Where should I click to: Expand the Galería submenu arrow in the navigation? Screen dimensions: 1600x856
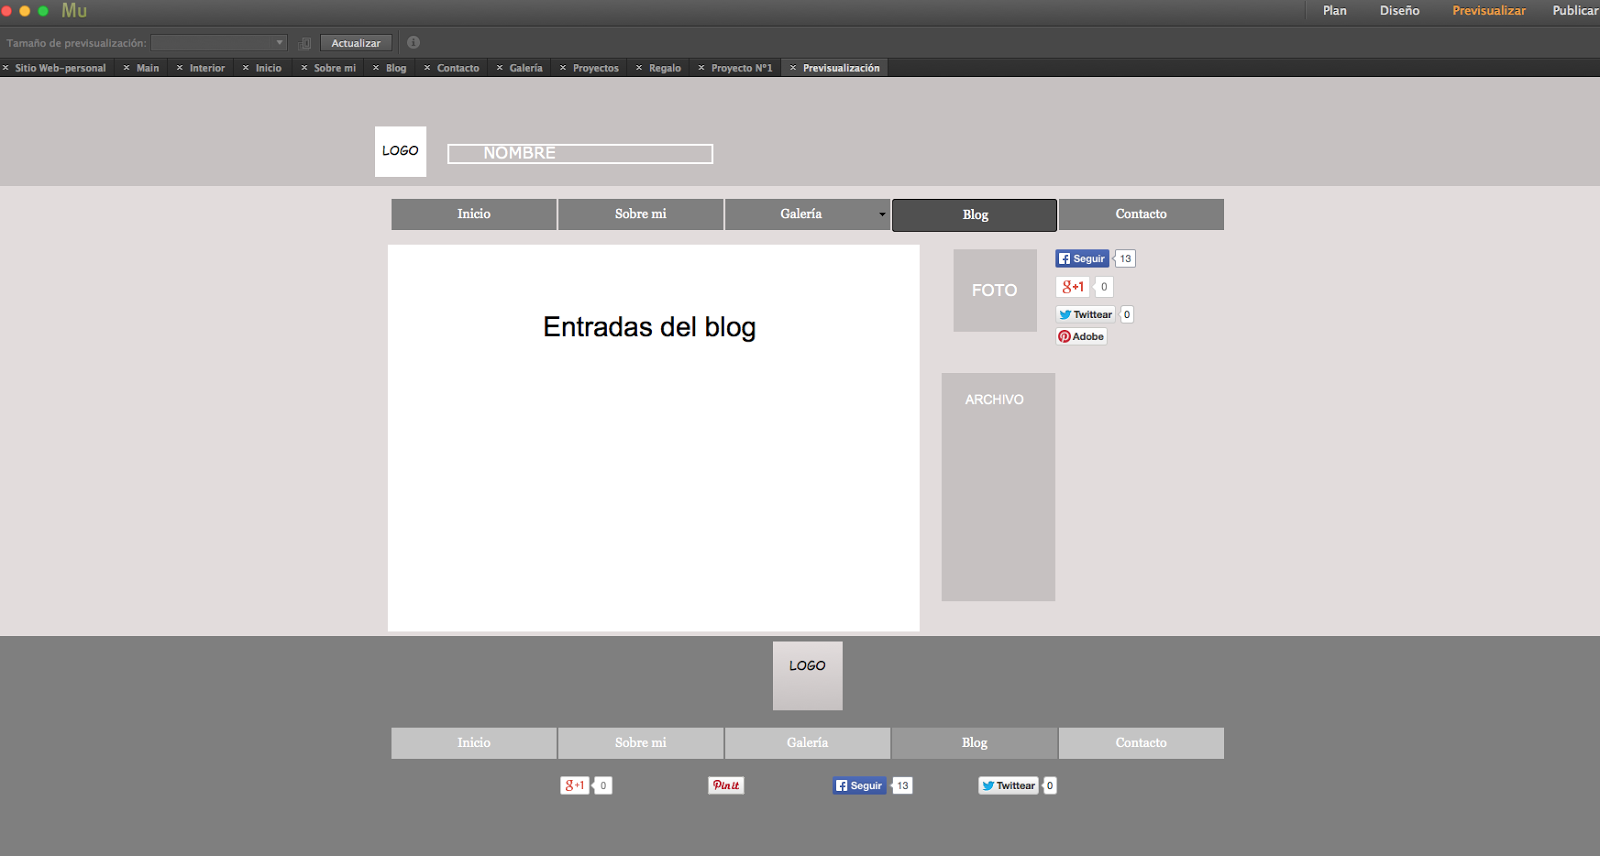coord(882,214)
